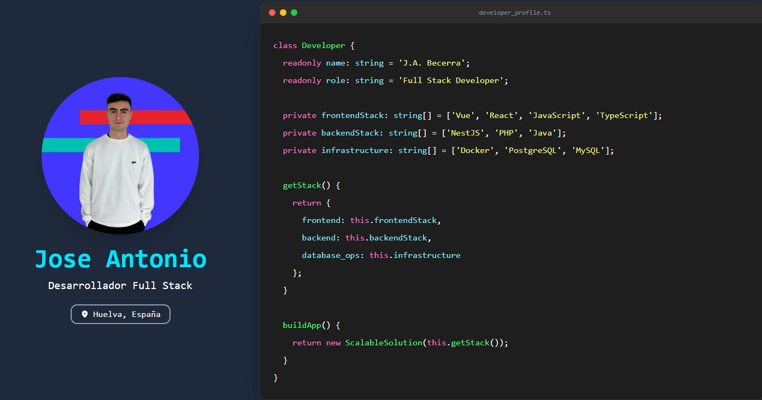762x400 pixels.
Task: Click the red close dot of code window
Action: pyautogui.click(x=272, y=13)
